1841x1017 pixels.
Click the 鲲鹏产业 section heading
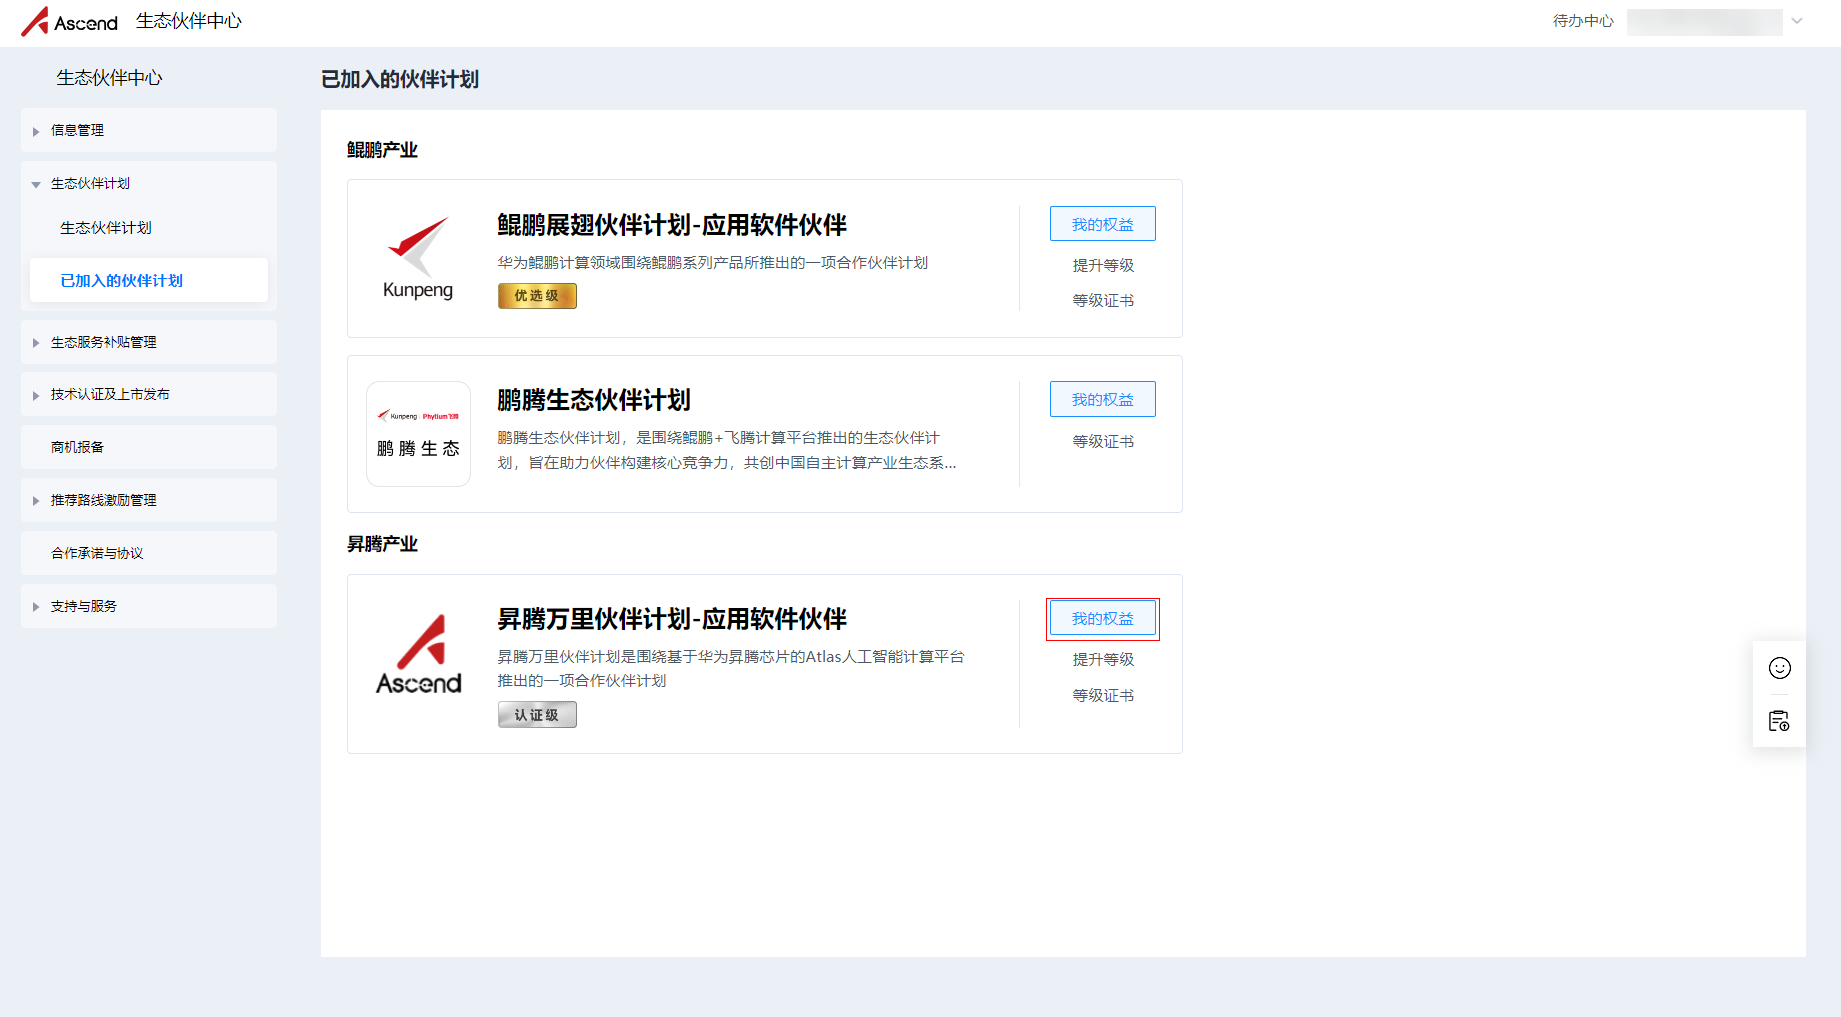382,150
